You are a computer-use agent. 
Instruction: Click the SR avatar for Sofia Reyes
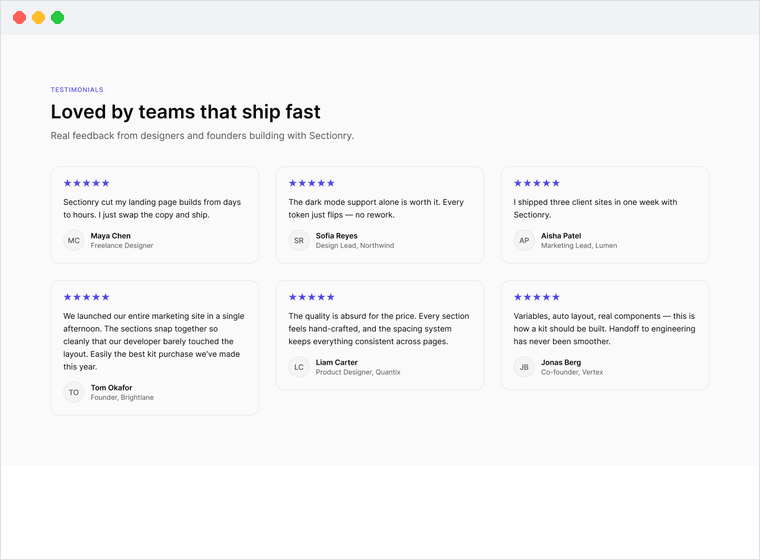[x=299, y=240]
